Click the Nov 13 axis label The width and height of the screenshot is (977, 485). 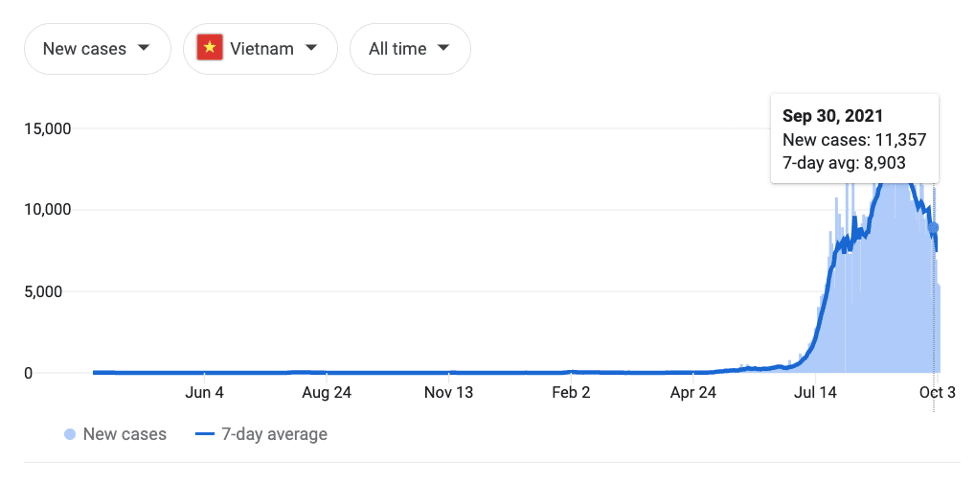pyautogui.click(x=449, y=393)
